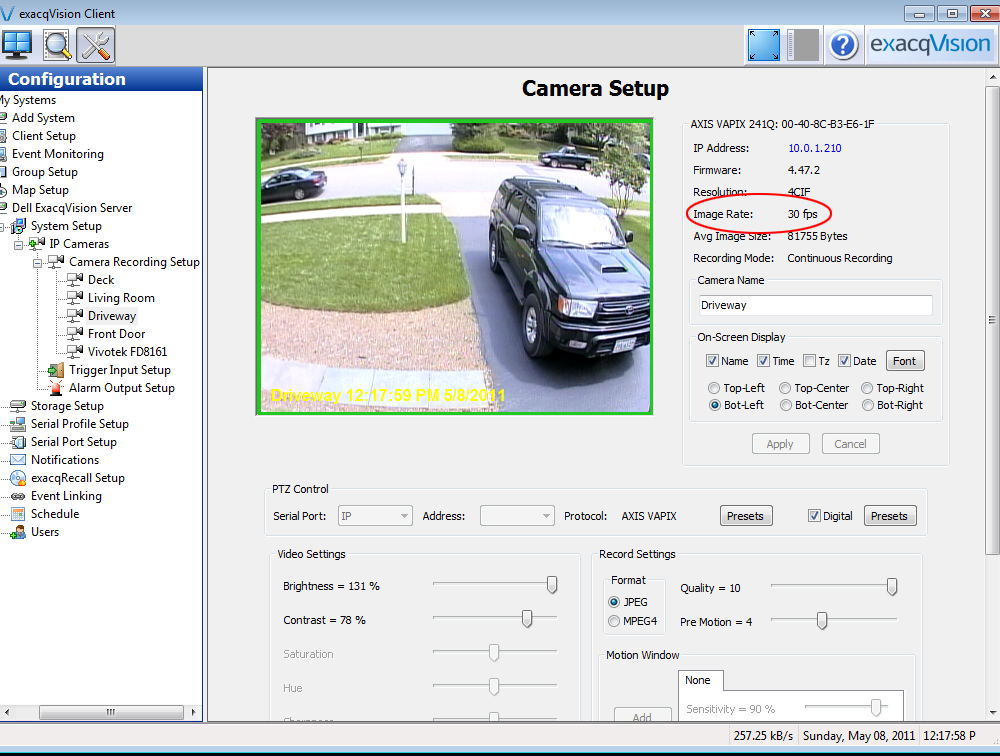Open the Address dropdown

tap(516, 516)
